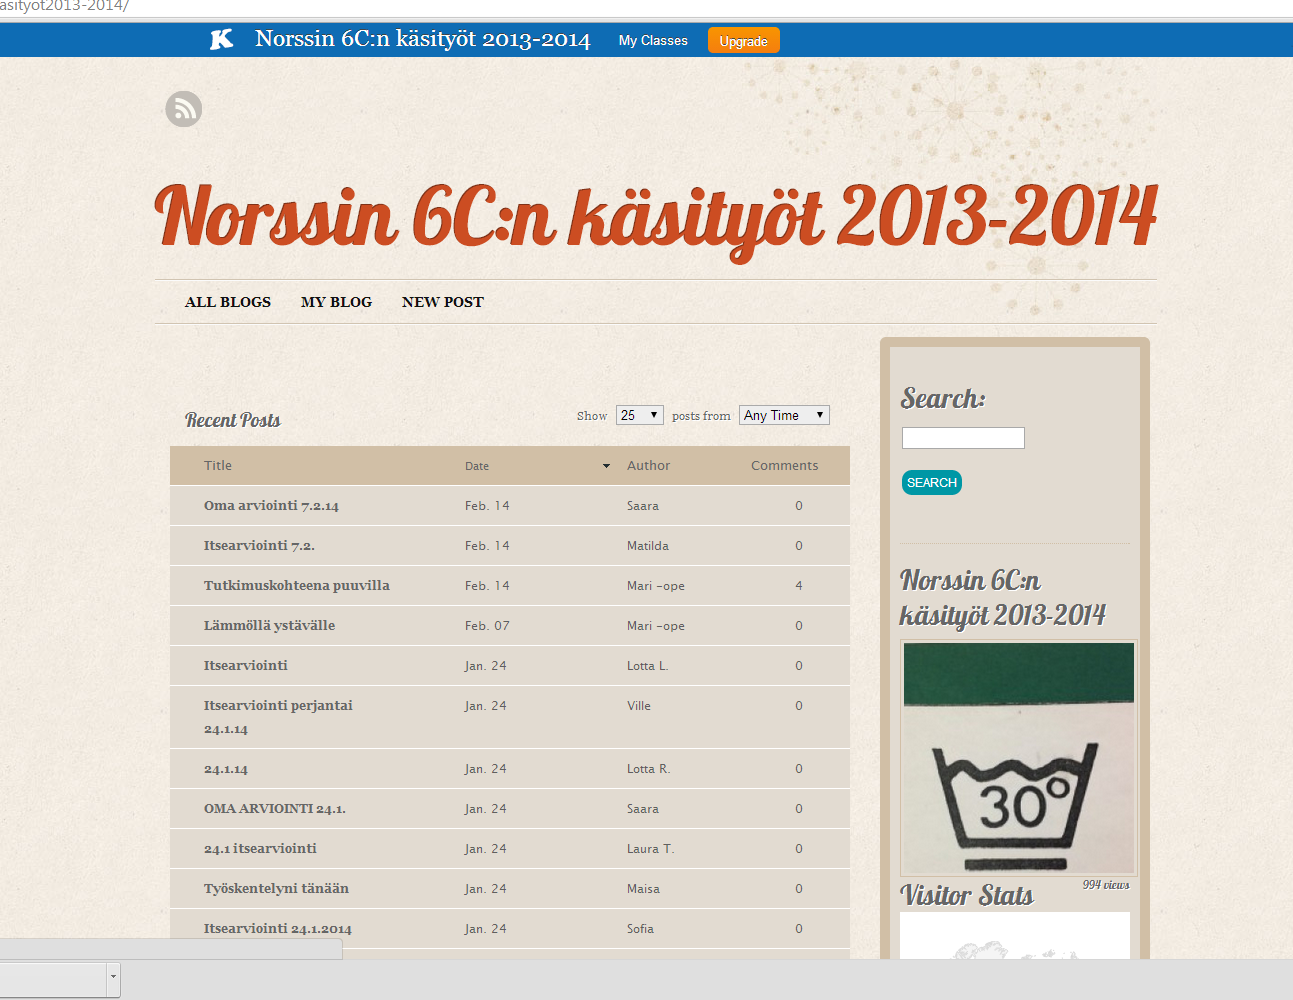Click the large orange blog title heading
The width and height of the screenshot is (1293, 1000).
655,217
